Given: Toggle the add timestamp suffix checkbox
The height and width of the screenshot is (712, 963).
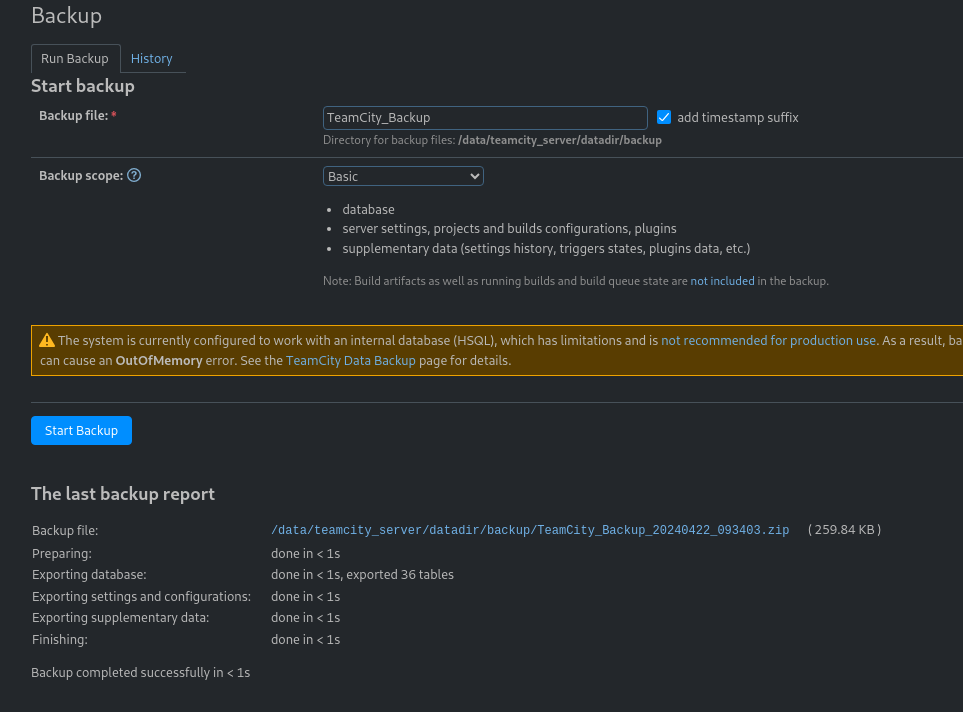Looking at the screenshot, I should [x=664, y=117].
